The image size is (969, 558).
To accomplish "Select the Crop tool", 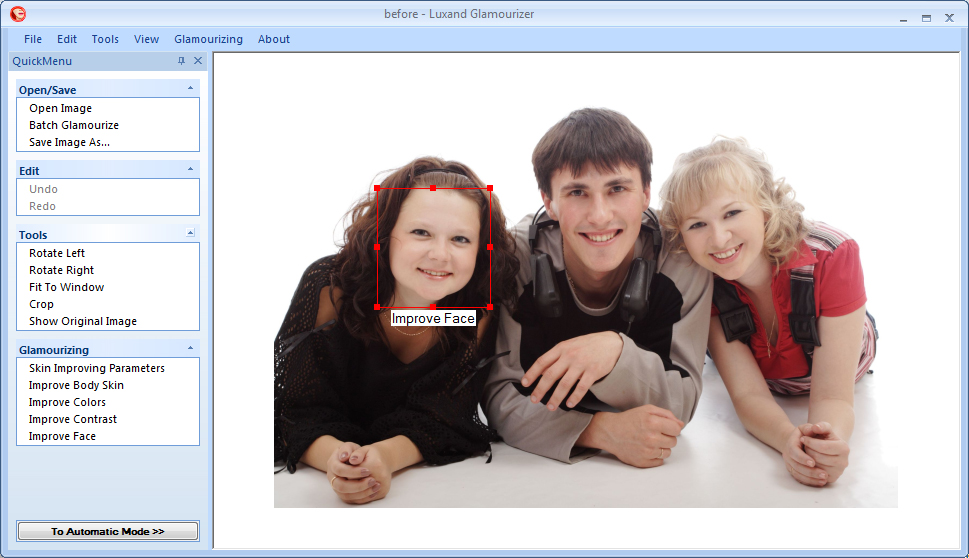I will [41, 304].
